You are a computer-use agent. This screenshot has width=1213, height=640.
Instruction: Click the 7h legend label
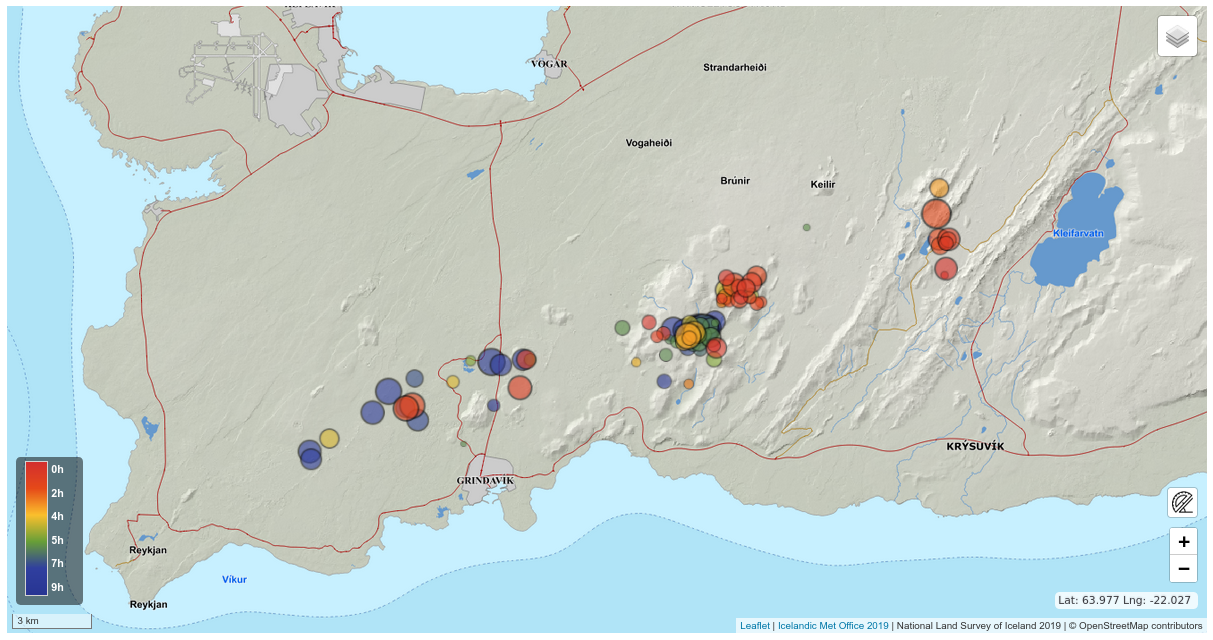pyautogui.click(x=58, y=563)
